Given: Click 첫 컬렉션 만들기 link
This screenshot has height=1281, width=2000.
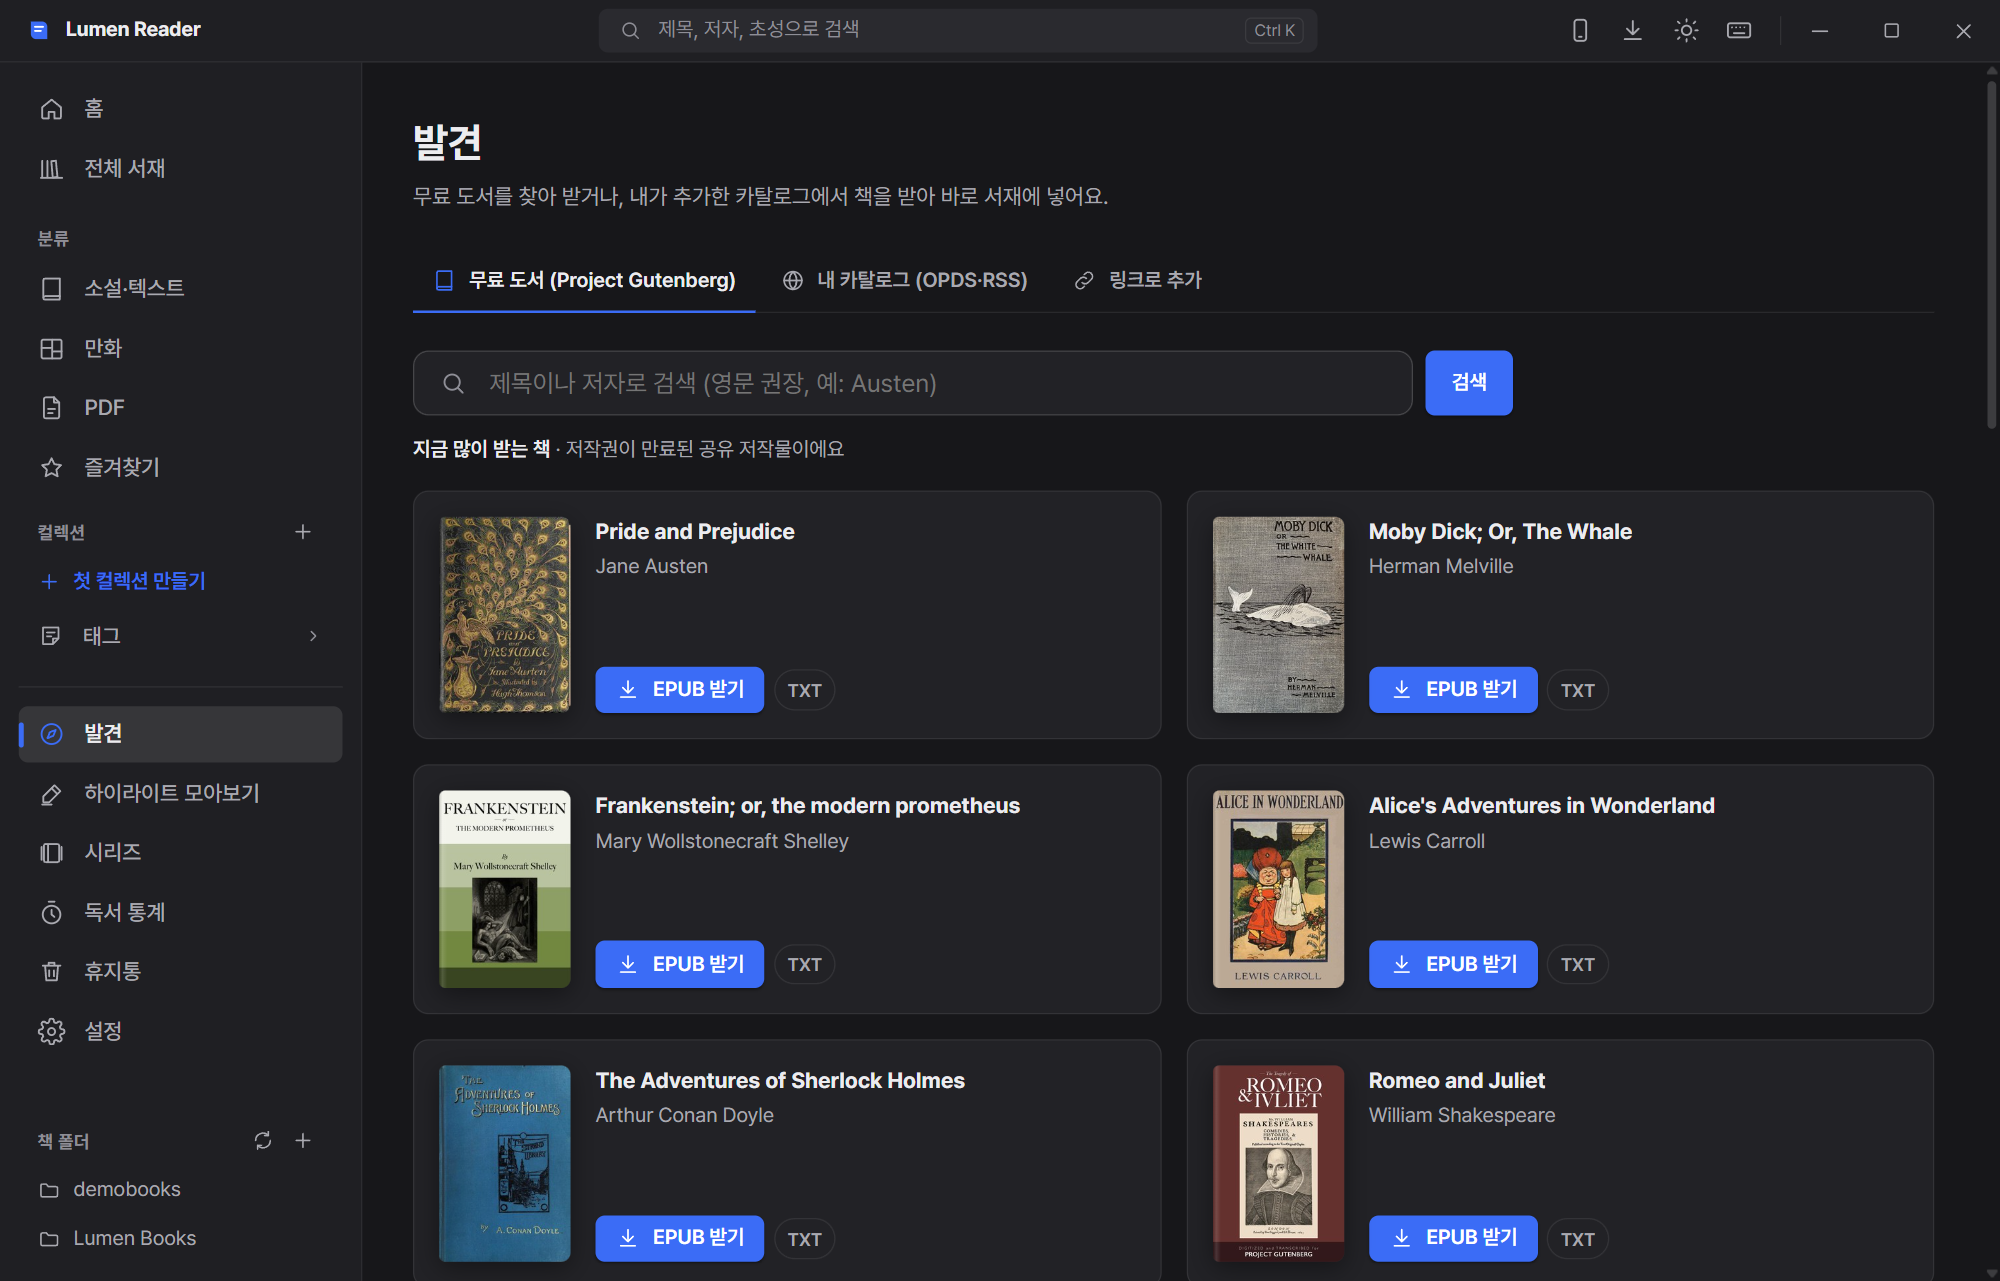Looking at the screenshot, I should 123,581.
